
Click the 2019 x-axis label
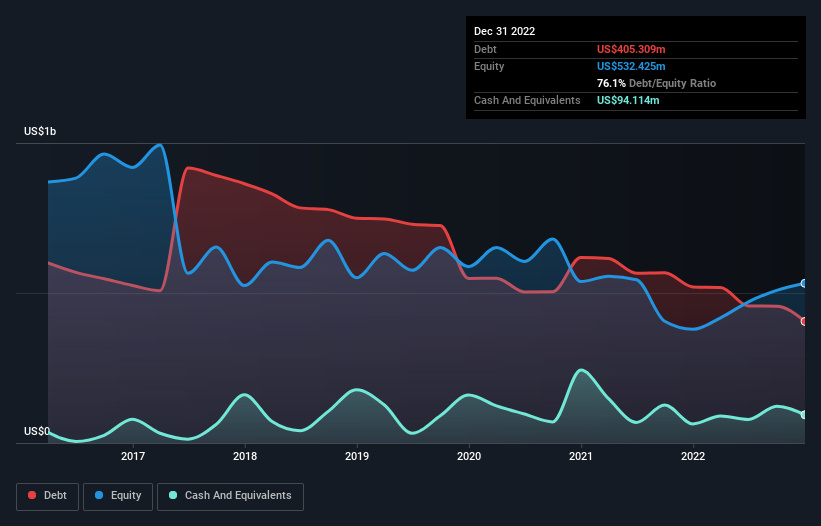click(357, 456)
